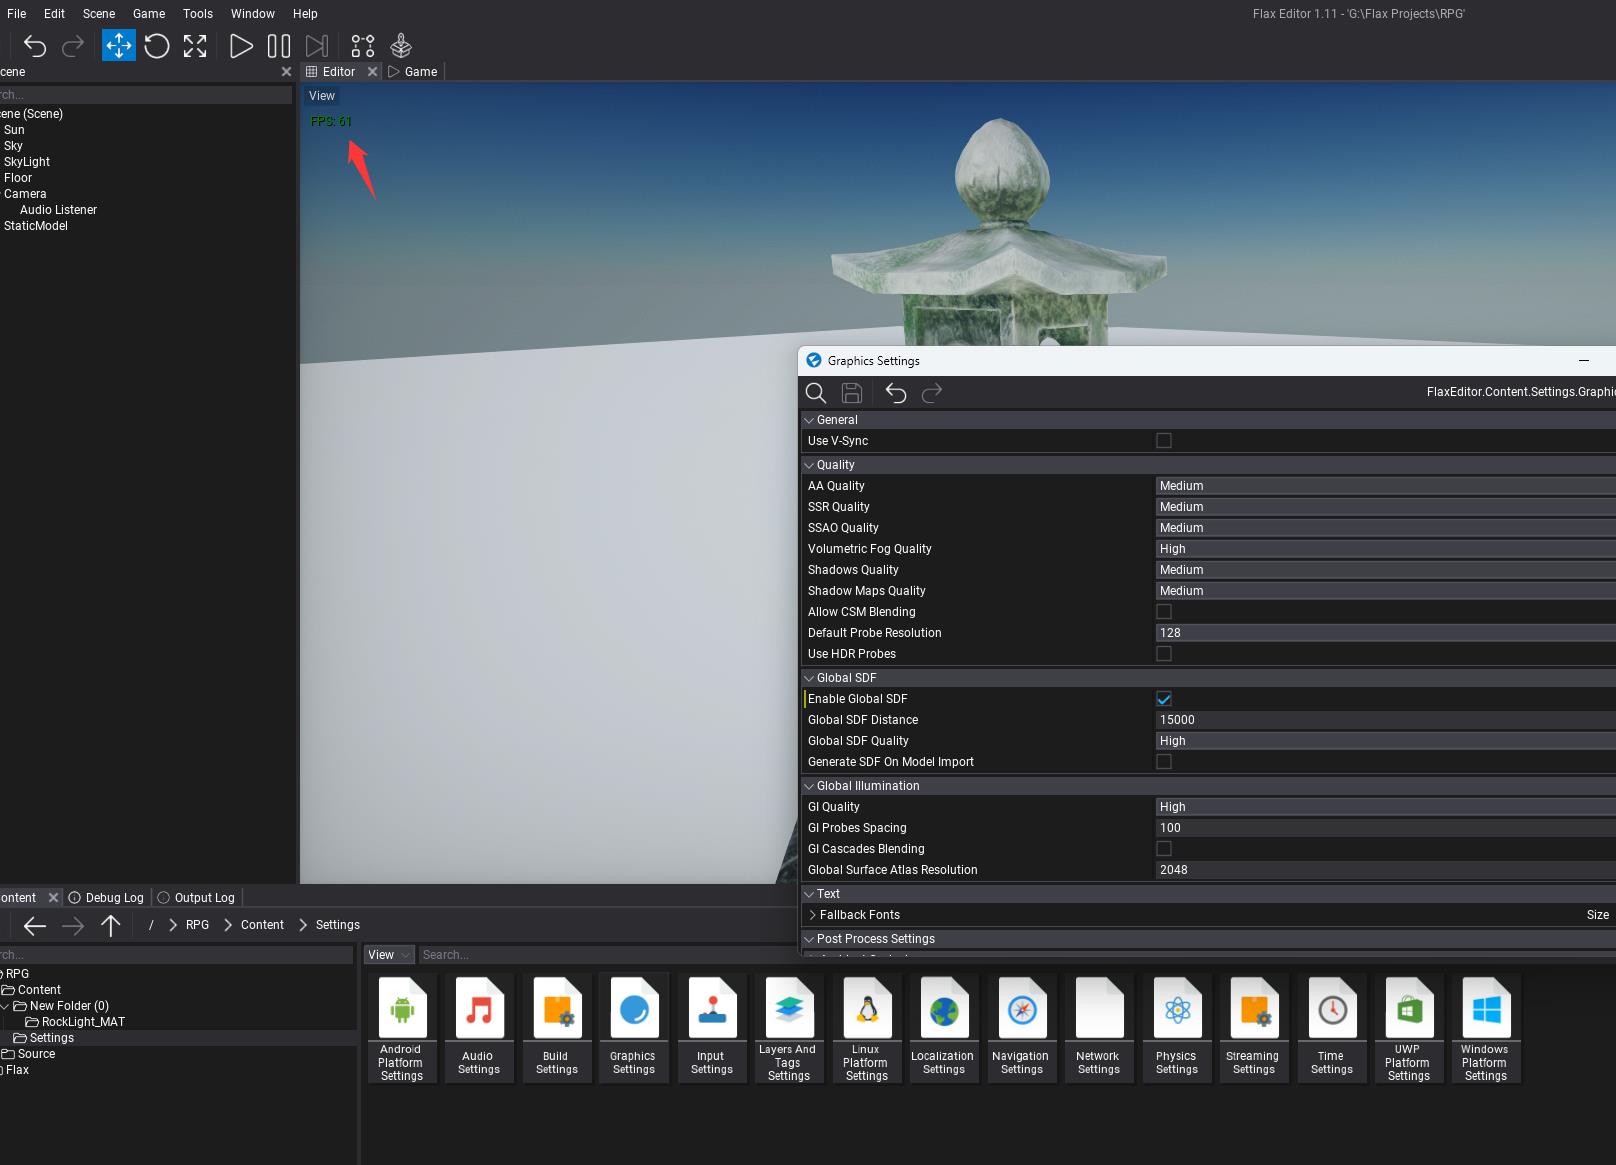Navigate to Content in the breadcrumb path

(x=262, y=925)
